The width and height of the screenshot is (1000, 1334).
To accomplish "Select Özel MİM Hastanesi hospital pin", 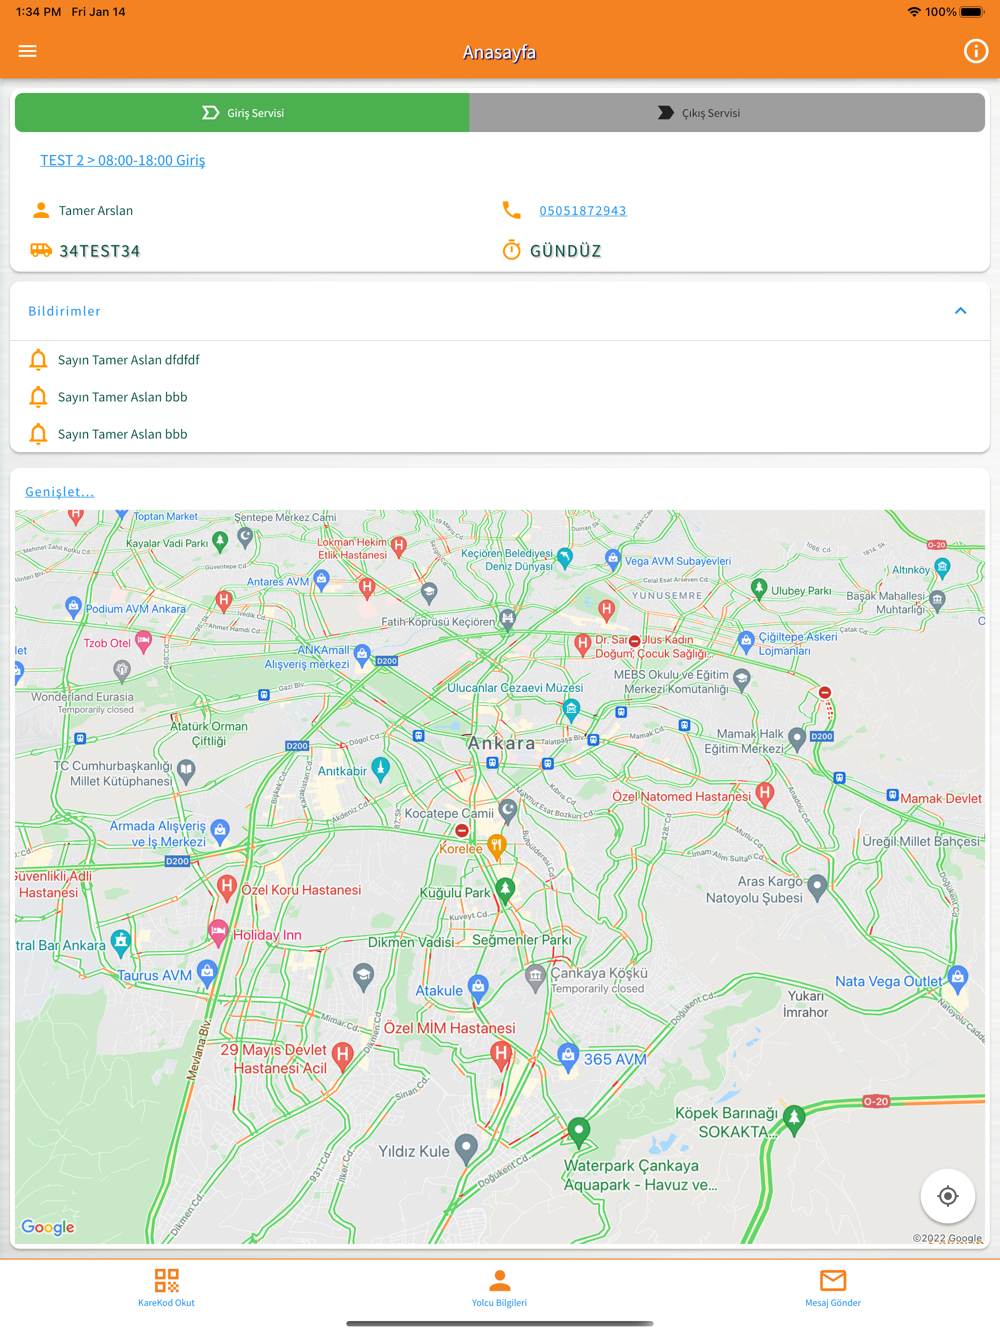I will (501, 1053).
